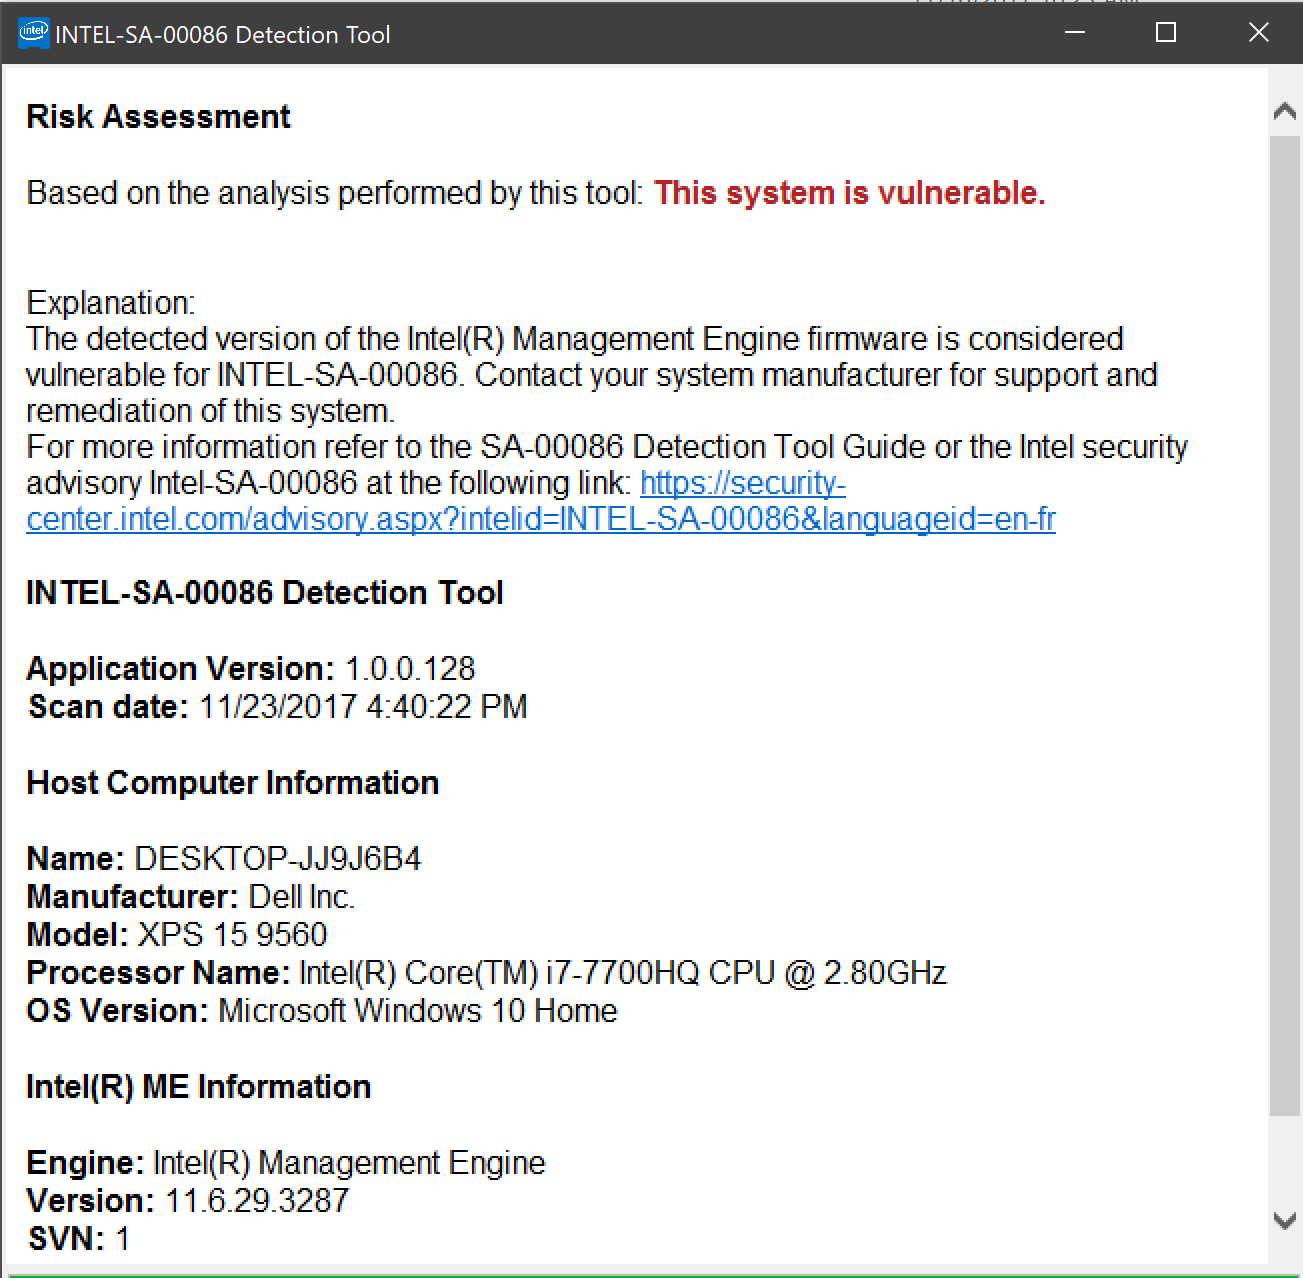Click the Processor Name i7-7700HQ text
Screen dimensions: 1303x1278
point(622,973)
